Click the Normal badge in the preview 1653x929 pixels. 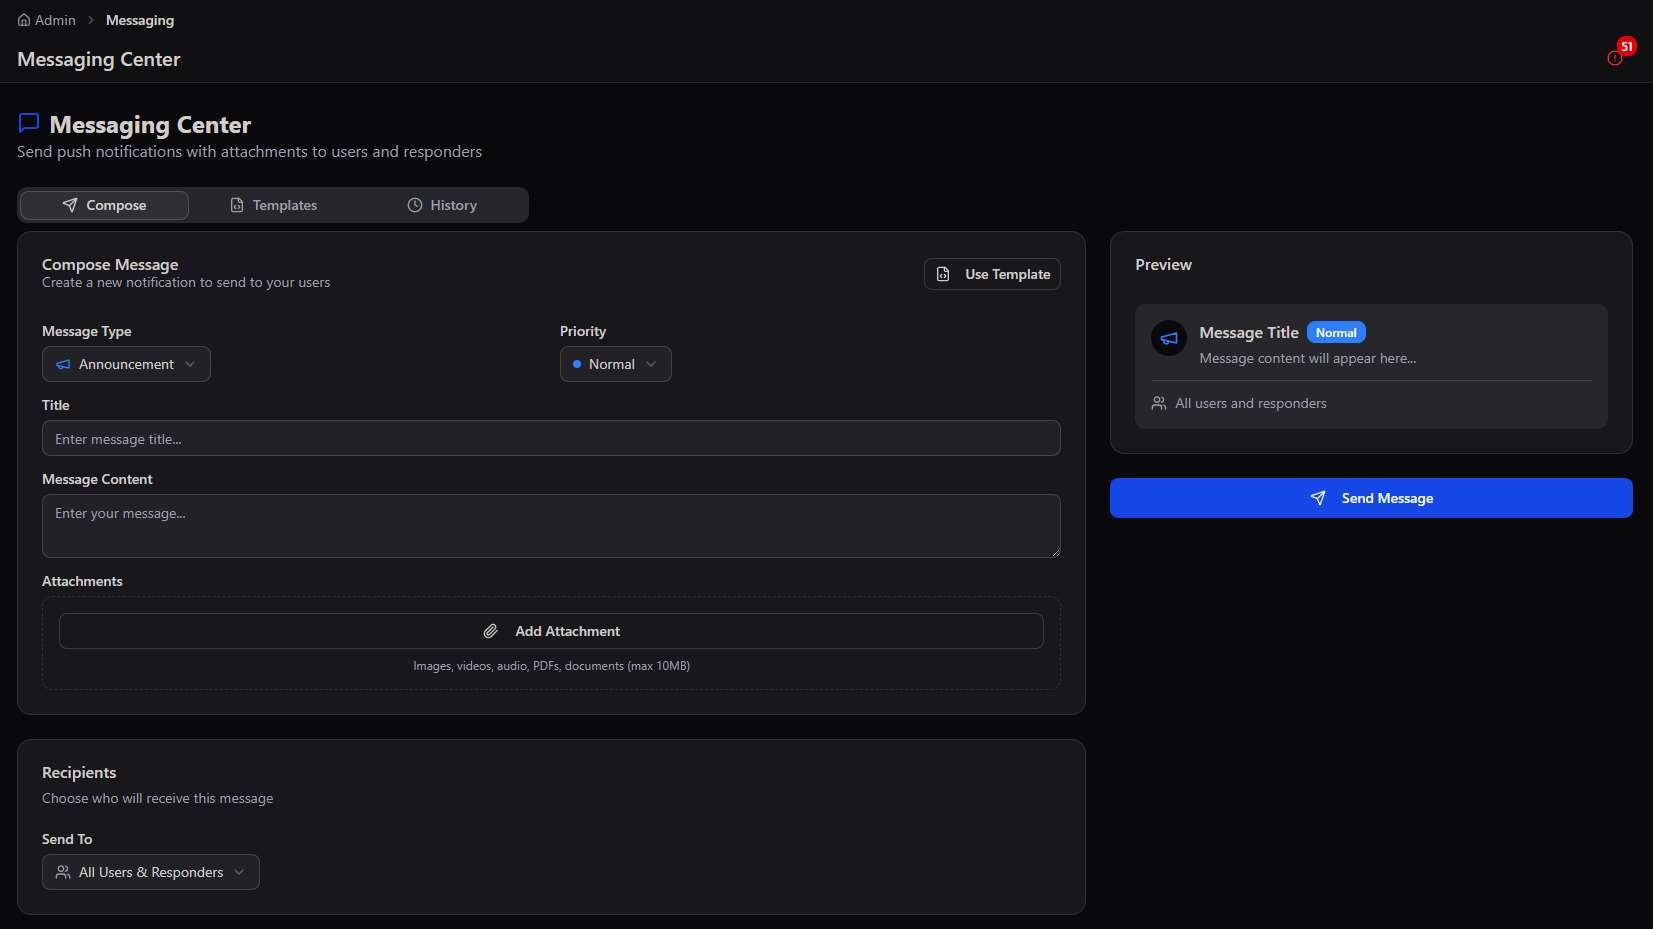pos(1336,333)
